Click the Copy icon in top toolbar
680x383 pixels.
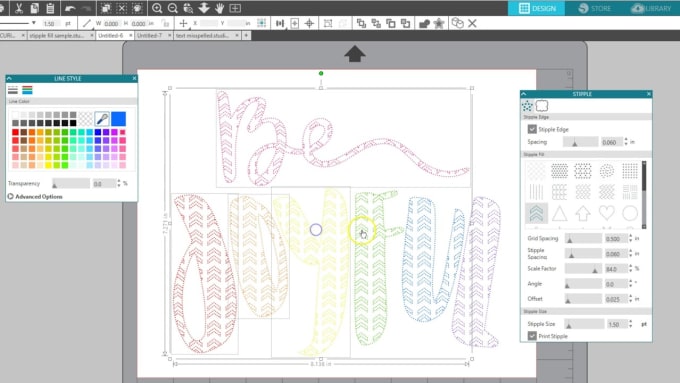point(35,8)
